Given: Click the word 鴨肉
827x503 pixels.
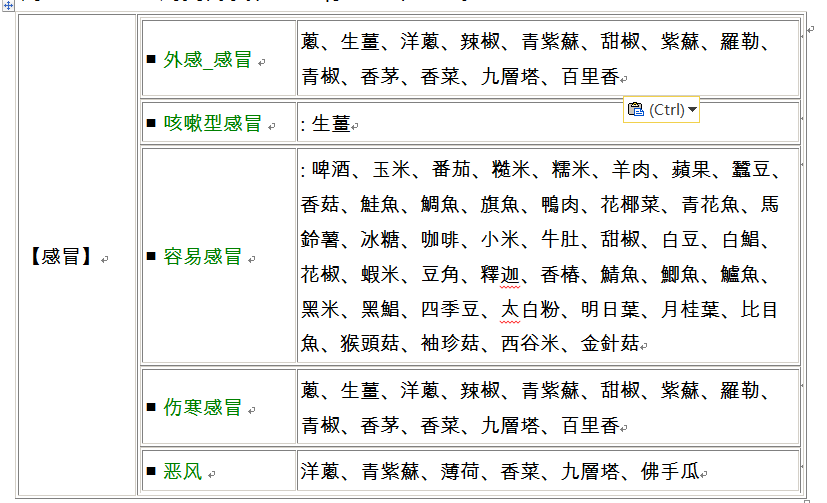Looking at the screenshot, I should (x=561, y=204).
